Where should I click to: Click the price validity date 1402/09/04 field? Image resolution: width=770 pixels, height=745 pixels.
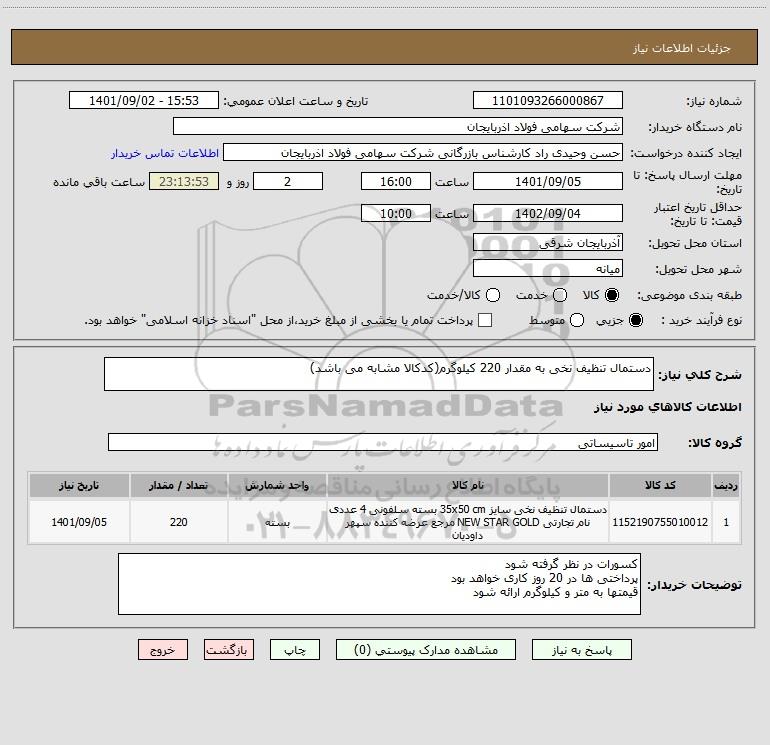click(548, 213)
